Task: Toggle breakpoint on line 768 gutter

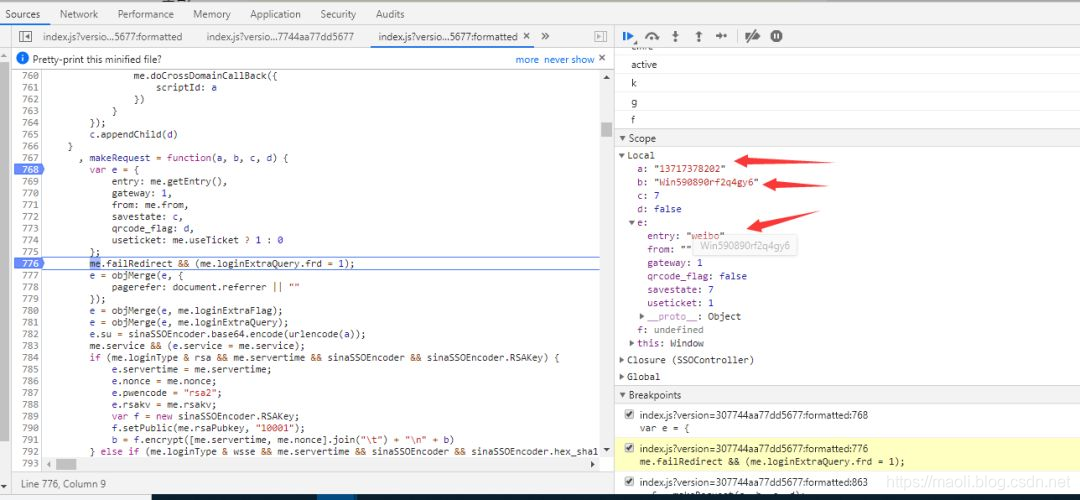Action: pyautogui.click(x=29, y=169)
